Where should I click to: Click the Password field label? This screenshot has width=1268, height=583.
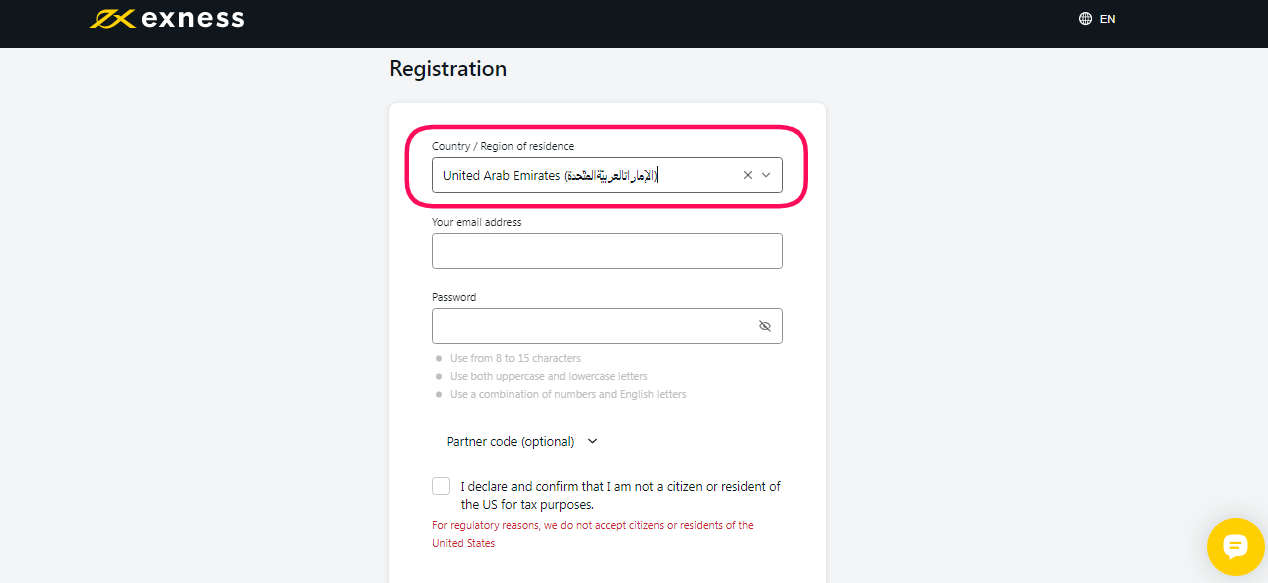click(x=454, y=297)
